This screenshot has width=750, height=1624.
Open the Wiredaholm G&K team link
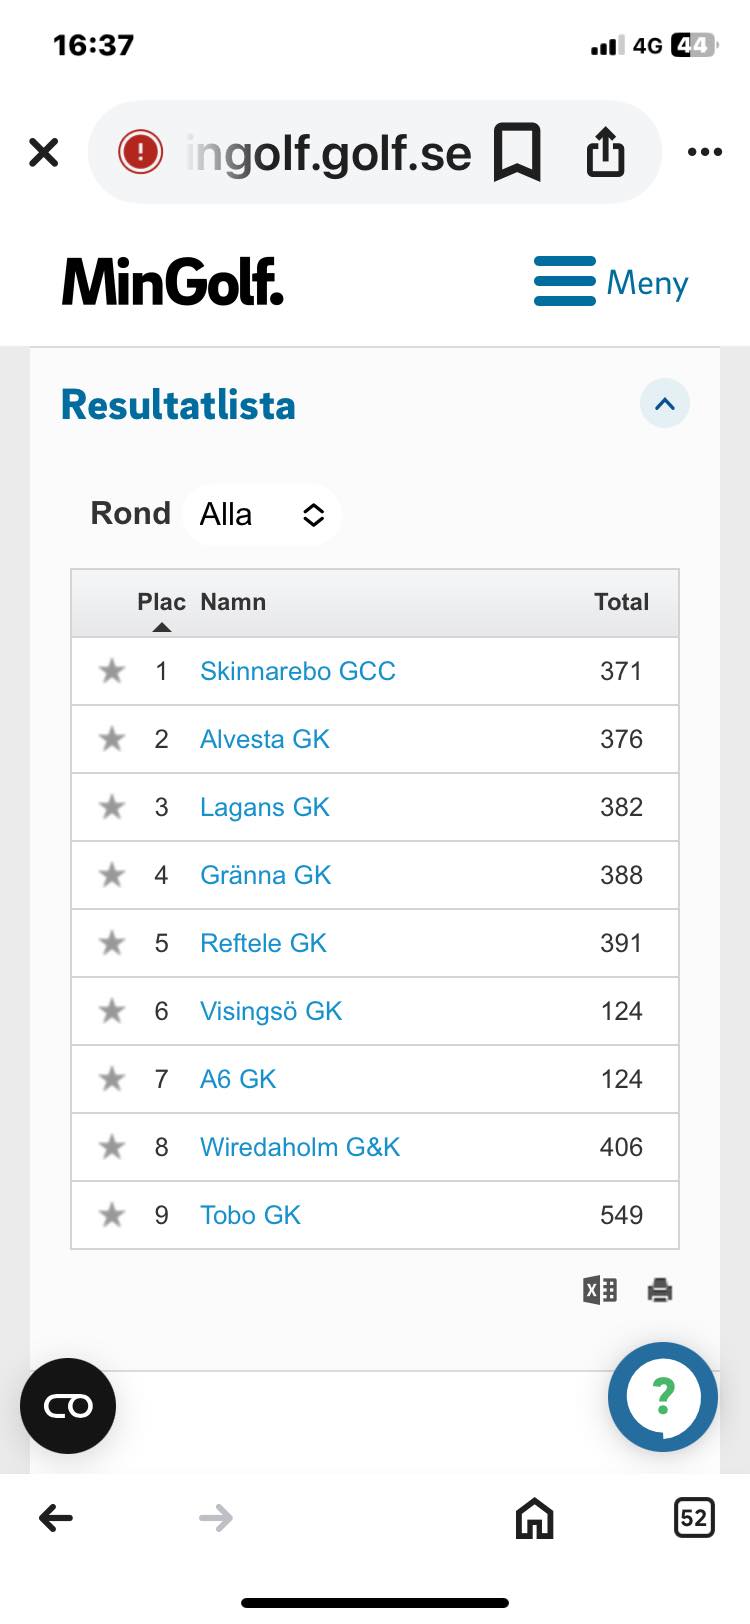pyautogui.click(x=300, y=1147)
